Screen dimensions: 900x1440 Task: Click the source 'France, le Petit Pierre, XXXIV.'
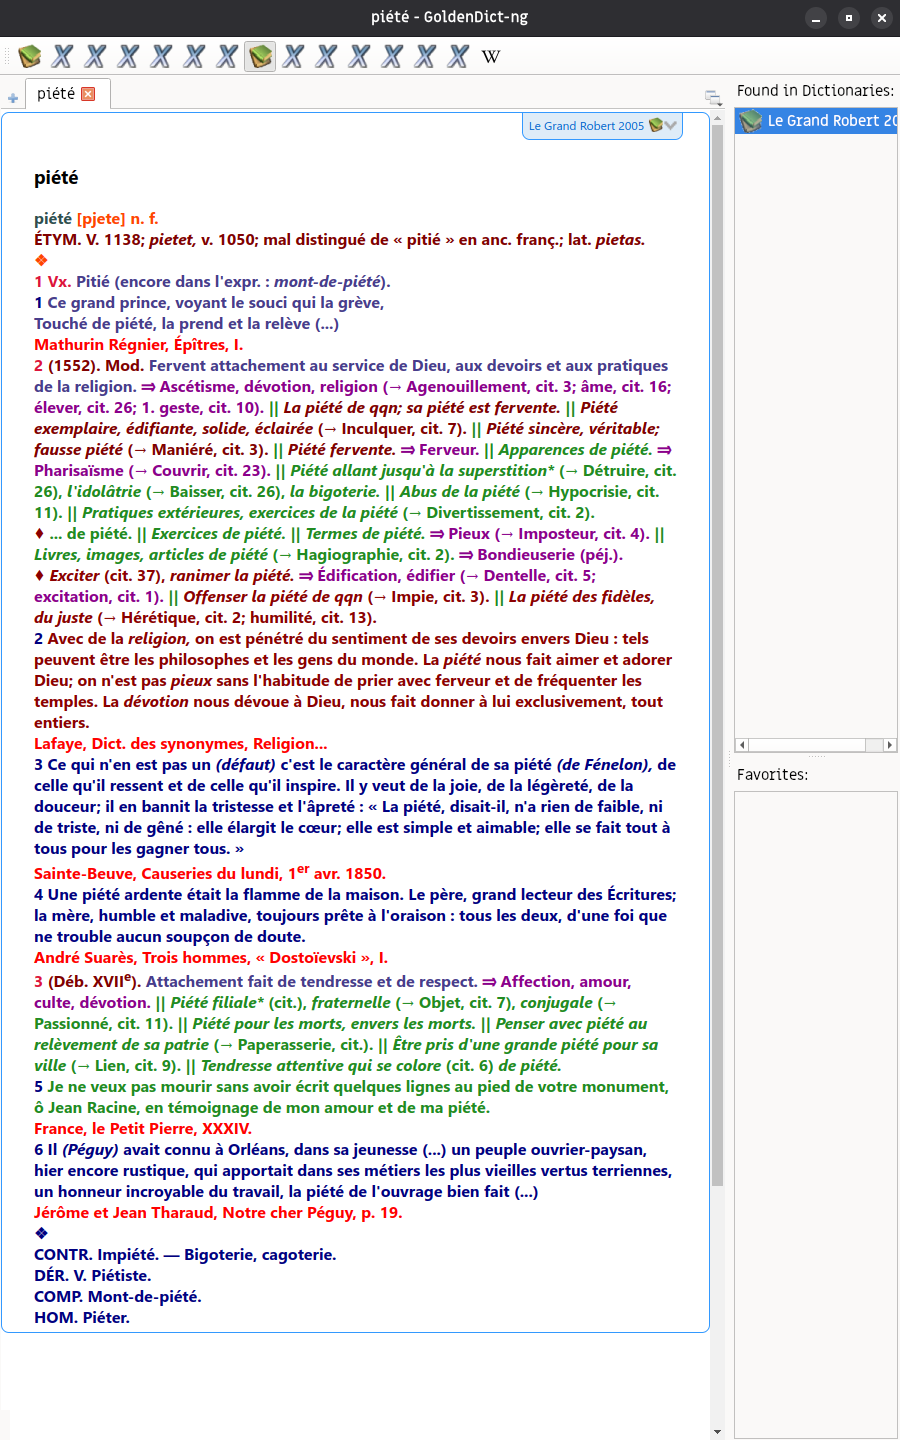(143, 1129)
